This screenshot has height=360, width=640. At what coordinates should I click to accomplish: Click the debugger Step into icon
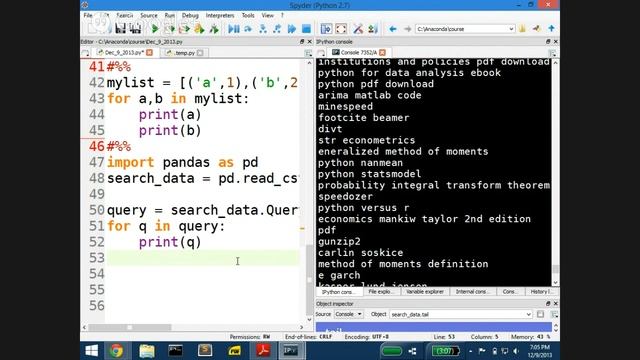click(x=262, y=29)
